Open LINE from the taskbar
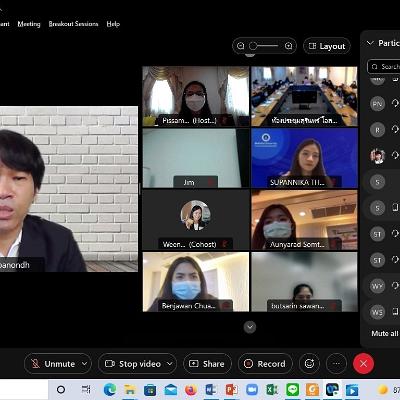The height and width of the screenshot is (400, 400). 292,389
